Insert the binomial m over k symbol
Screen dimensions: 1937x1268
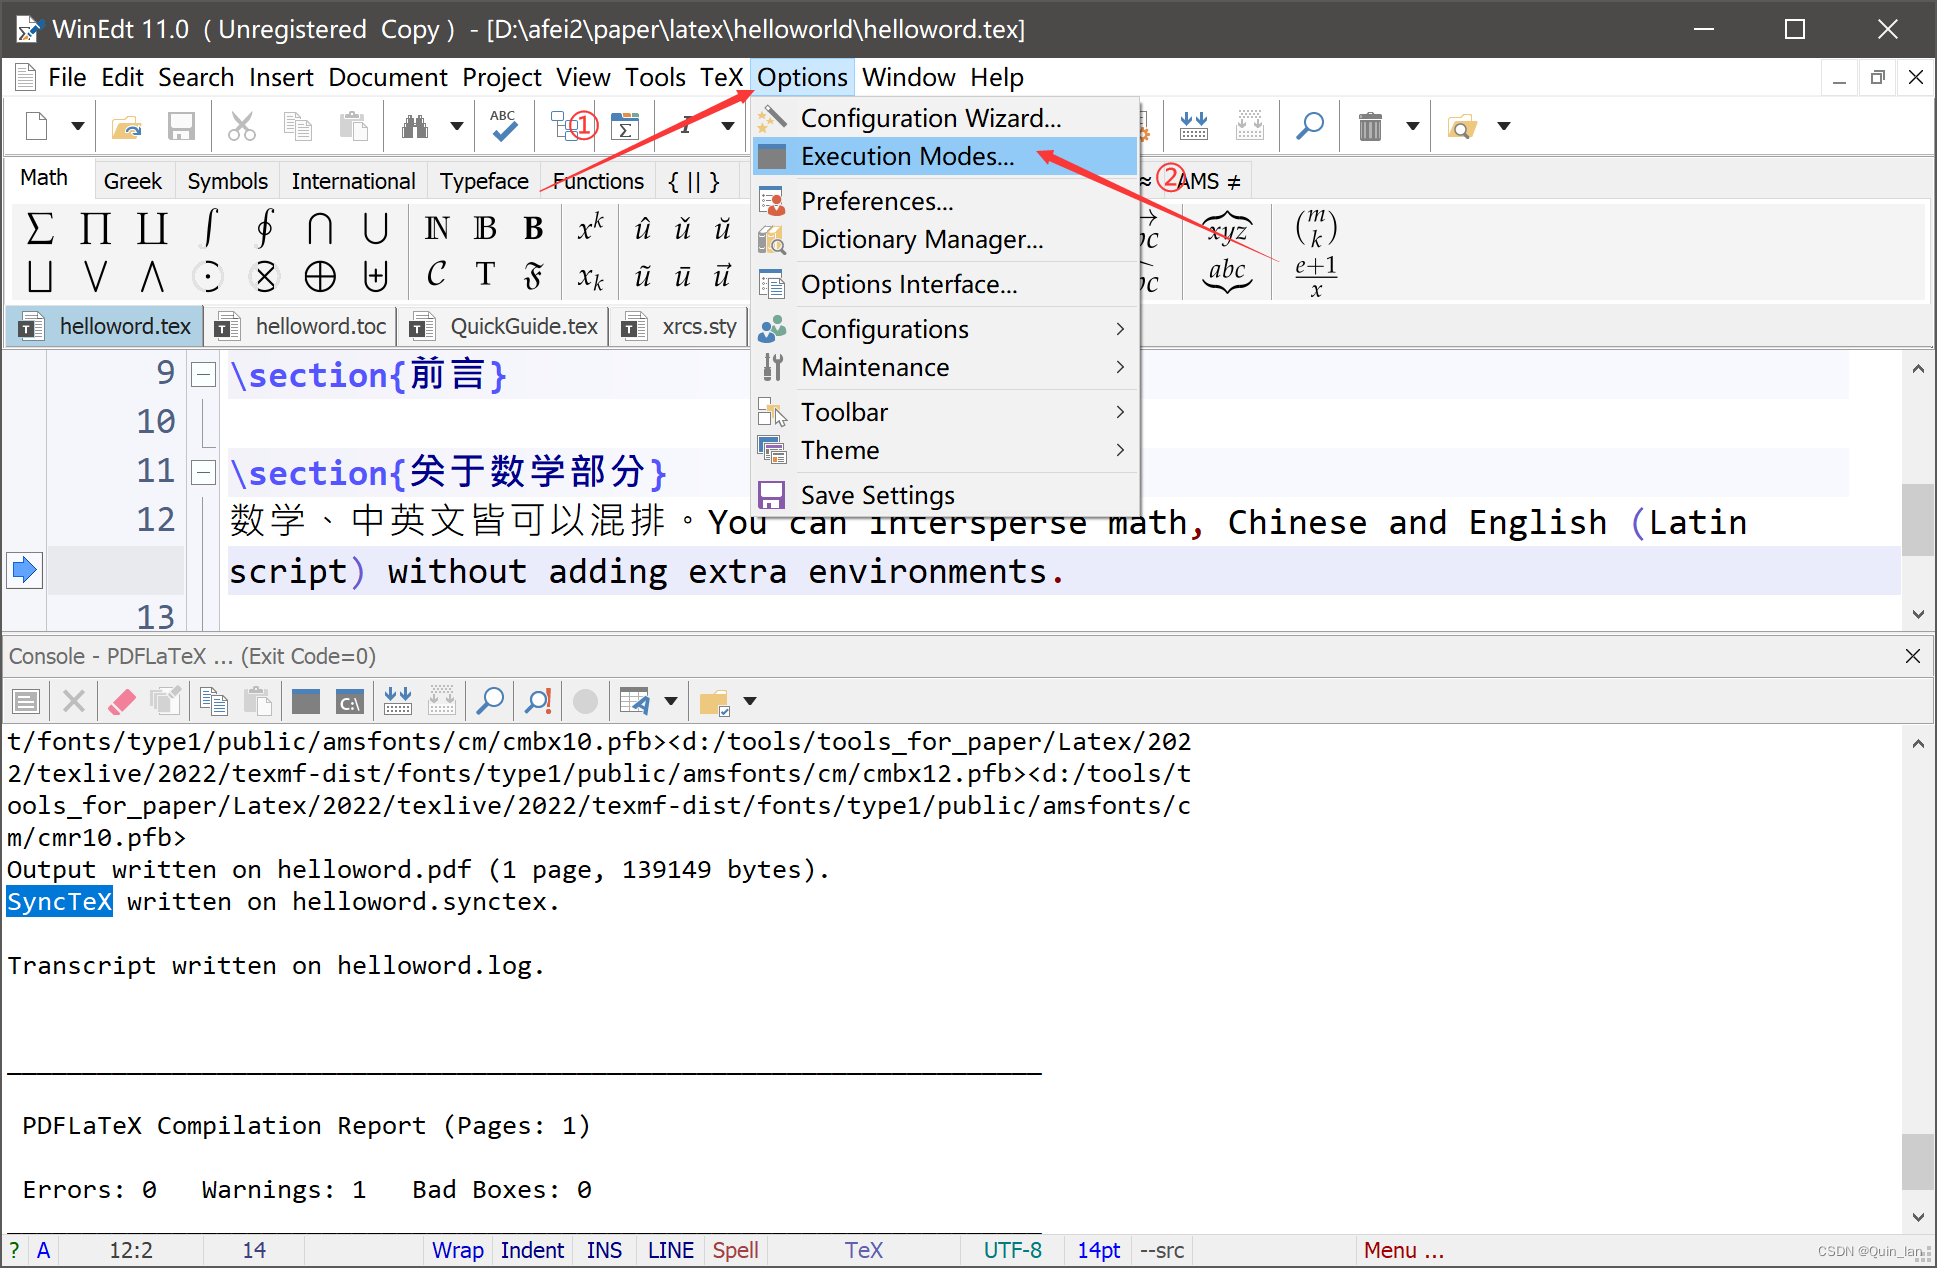pyautogui.click(x=1316, y=229)
